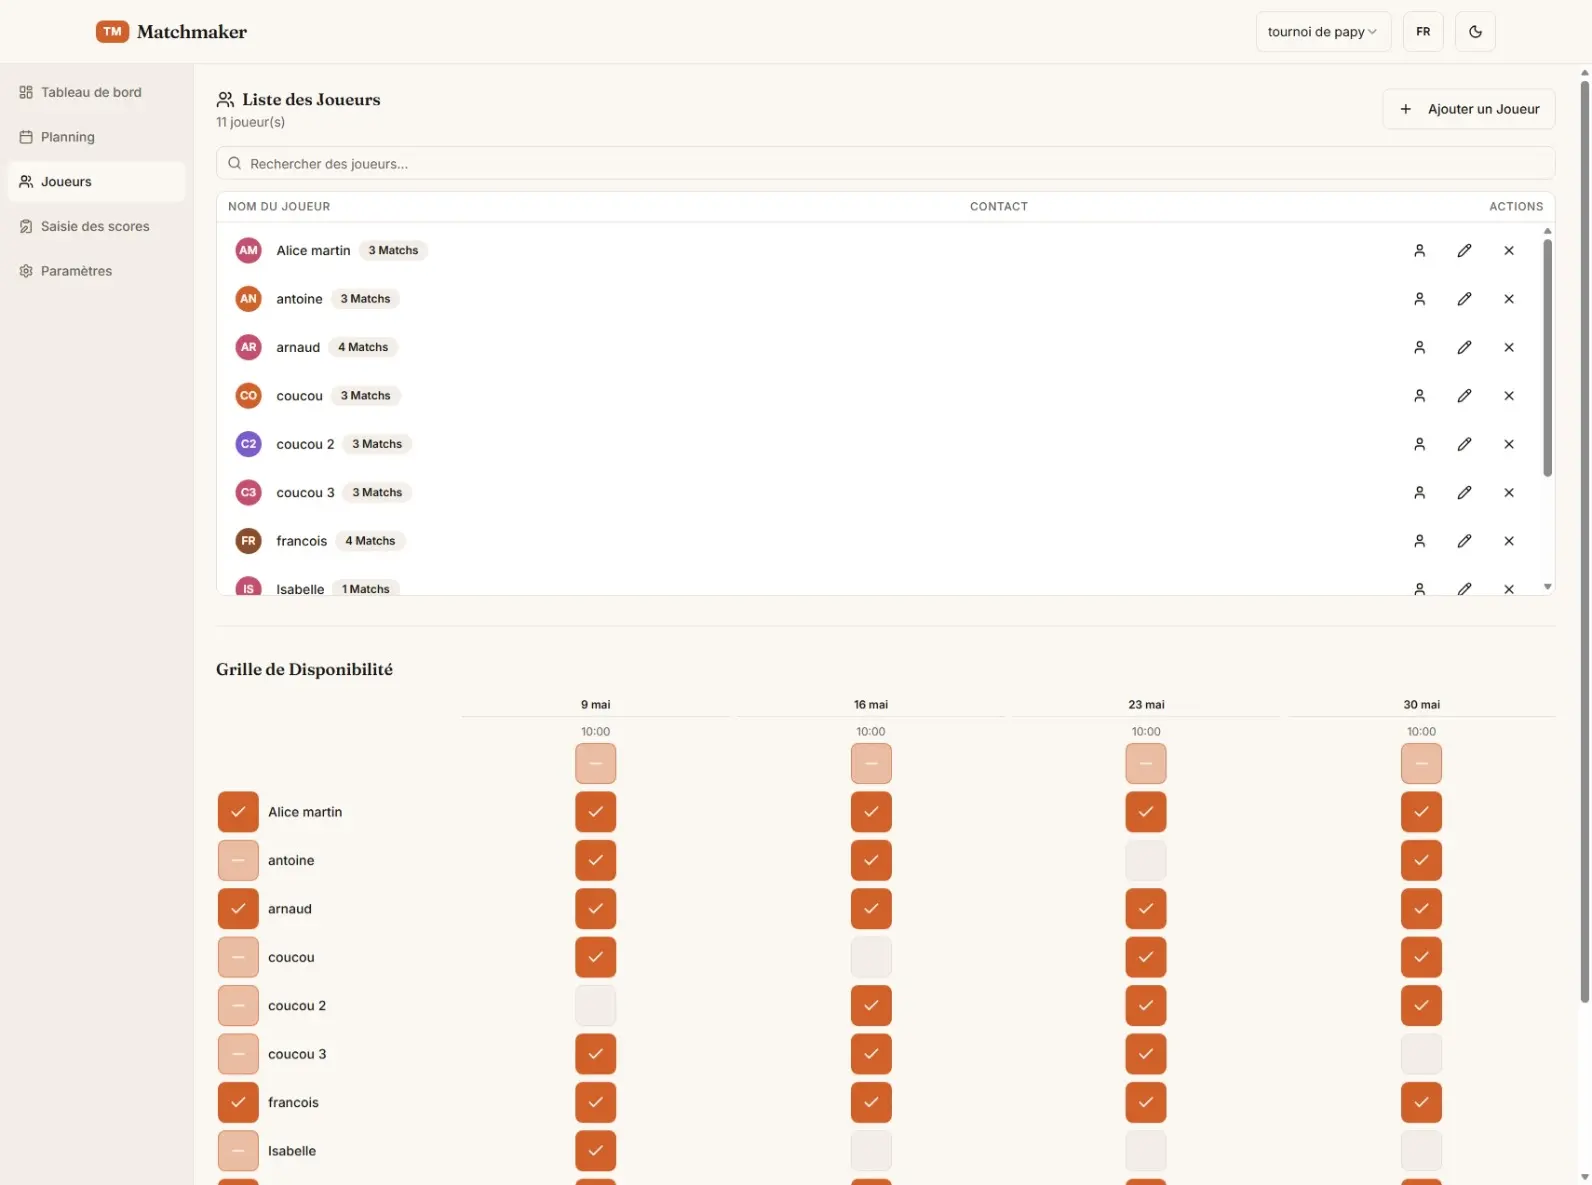Click the player list scrollbar thumb
Viewport: 1592px width, 1185px height.
coord(1547,358)
